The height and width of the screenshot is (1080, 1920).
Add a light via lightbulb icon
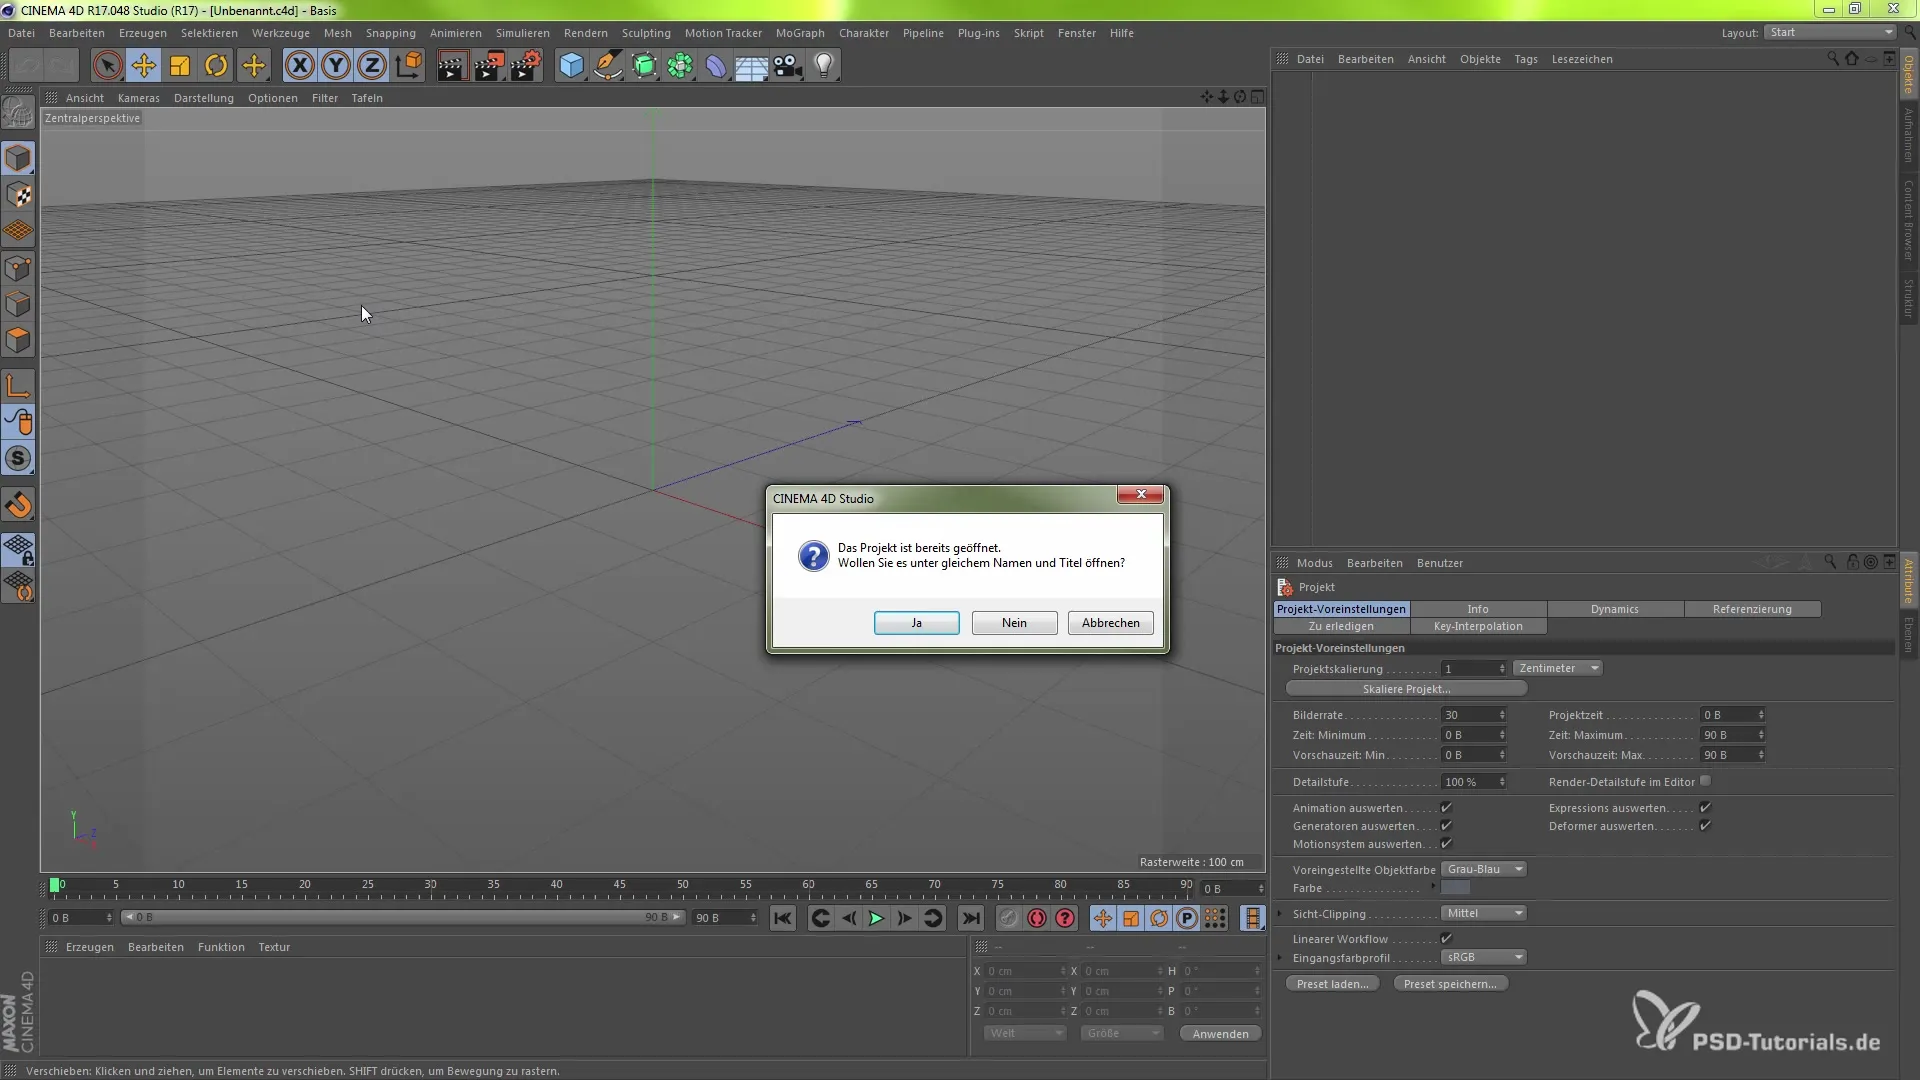pos(823,66)
